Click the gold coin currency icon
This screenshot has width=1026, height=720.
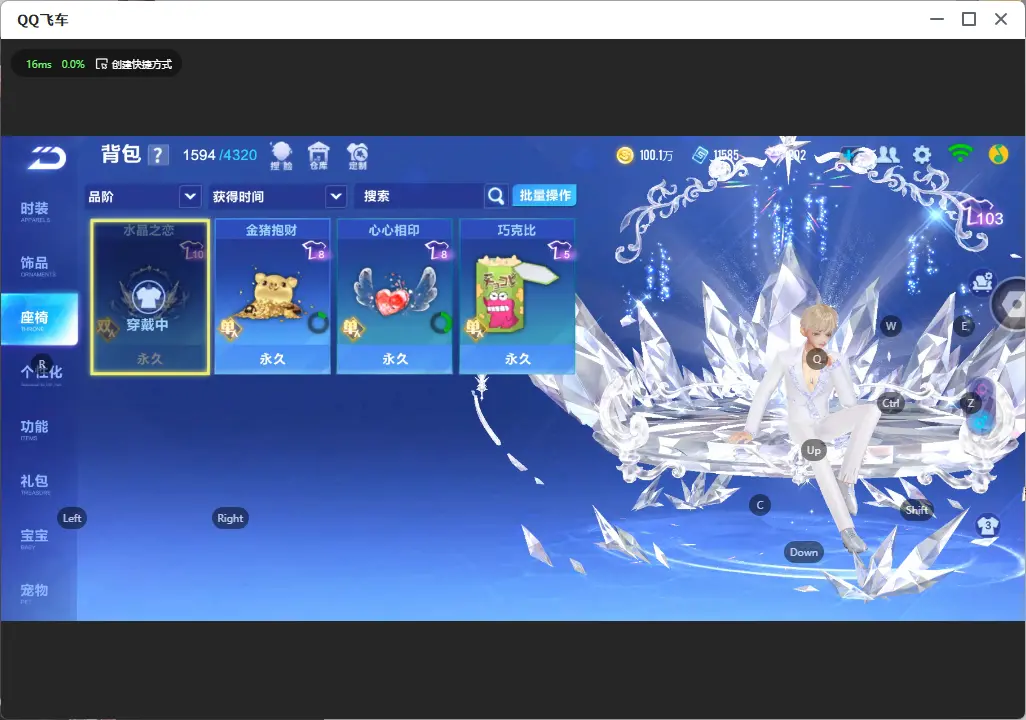point(625,155)
